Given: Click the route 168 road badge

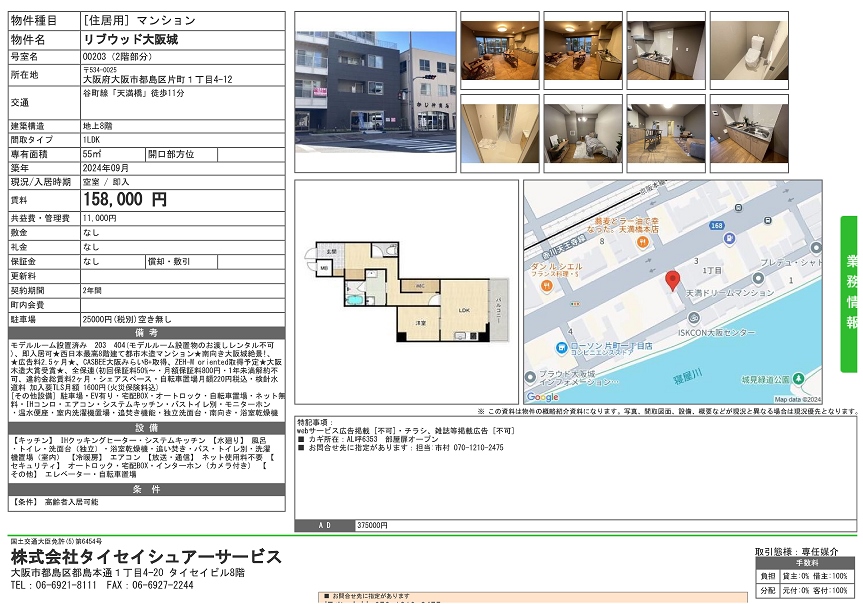Looking at the screenshot, I should pyautogui.click(x=716, y=226).
